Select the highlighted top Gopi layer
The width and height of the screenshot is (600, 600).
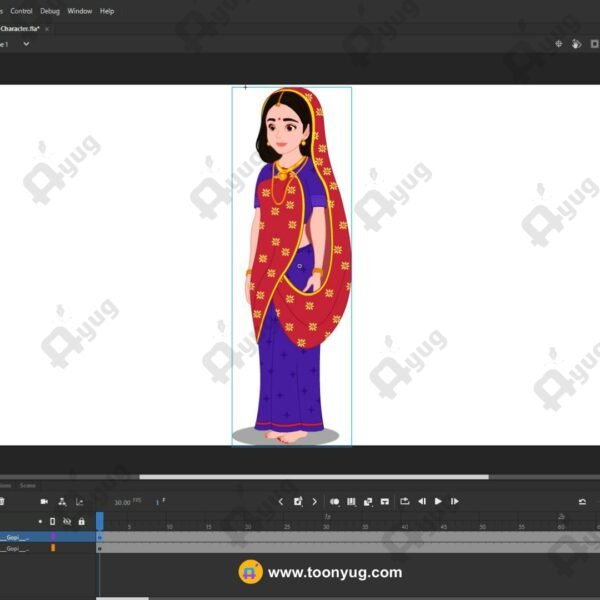[47, 537]
